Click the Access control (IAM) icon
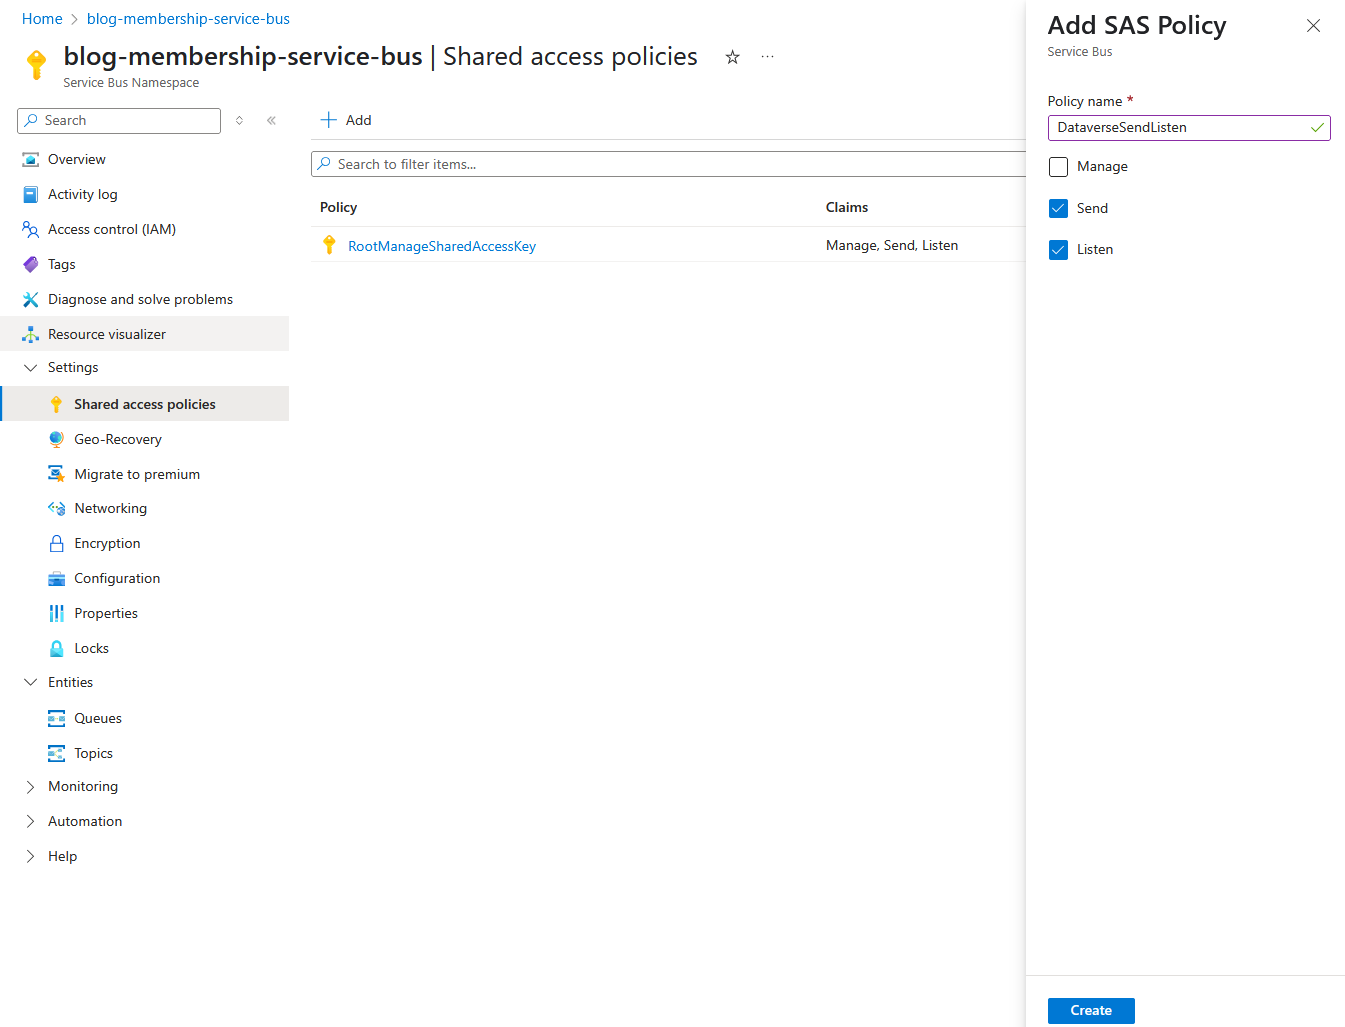Screen dimensions: 1345x1027 tap(31, 230)
